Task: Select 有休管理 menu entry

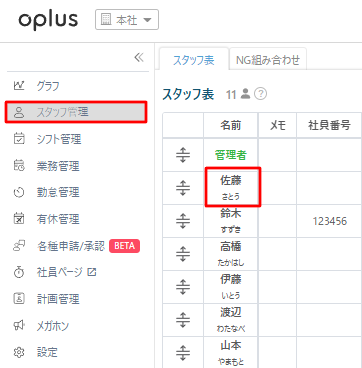Action: tap(47, 219)
